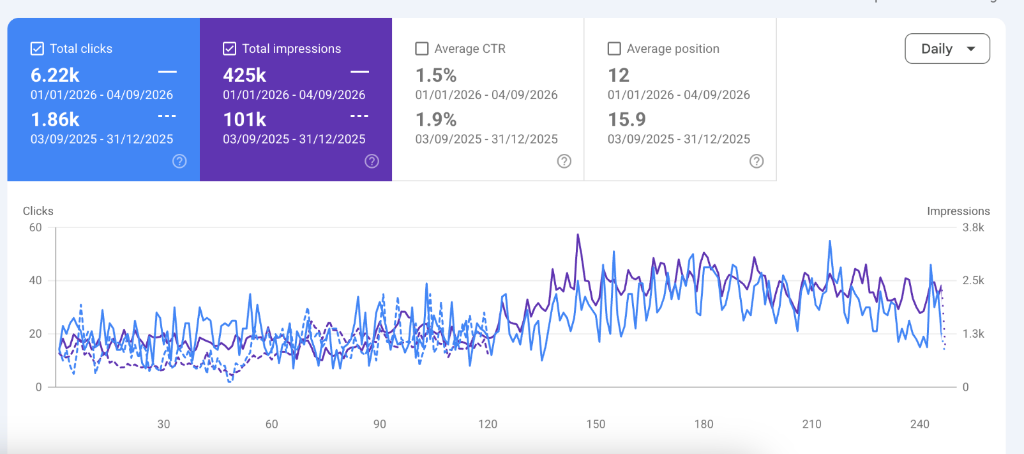
Task: Select the 425k total impressions value
Action: (x=244, y=75)
